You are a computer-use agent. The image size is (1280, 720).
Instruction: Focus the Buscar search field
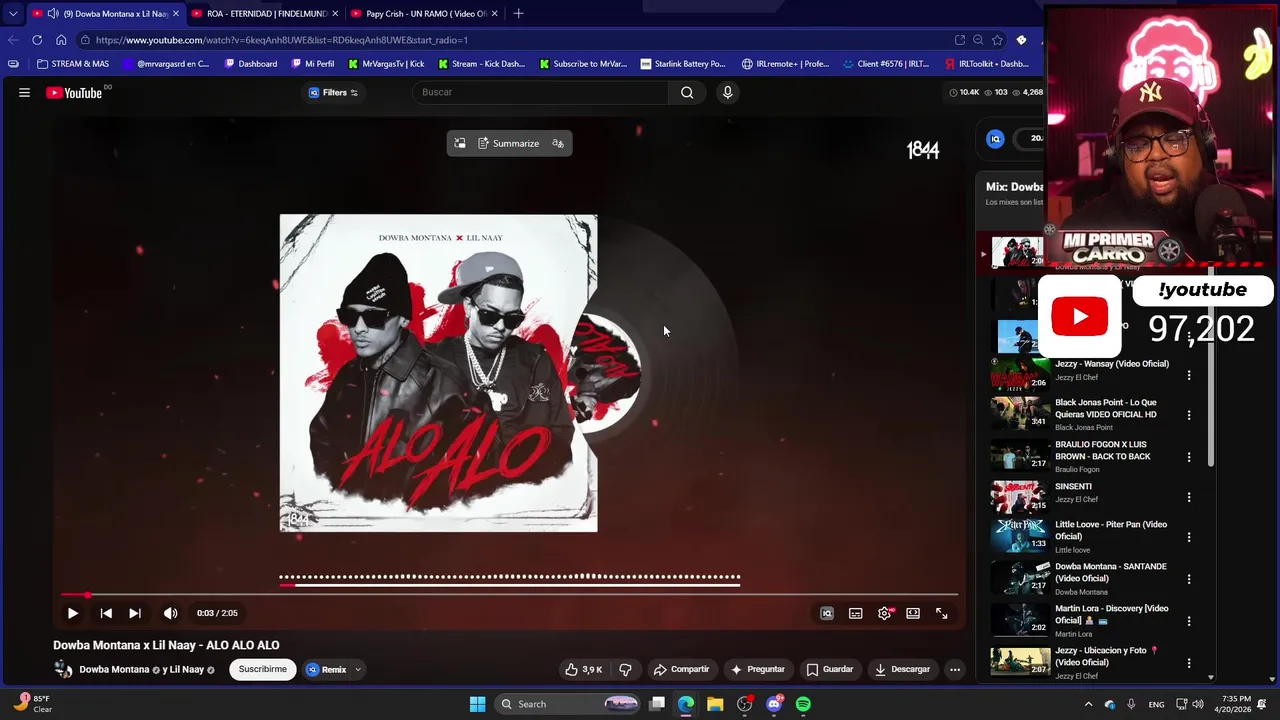click(x=540, y=92)
